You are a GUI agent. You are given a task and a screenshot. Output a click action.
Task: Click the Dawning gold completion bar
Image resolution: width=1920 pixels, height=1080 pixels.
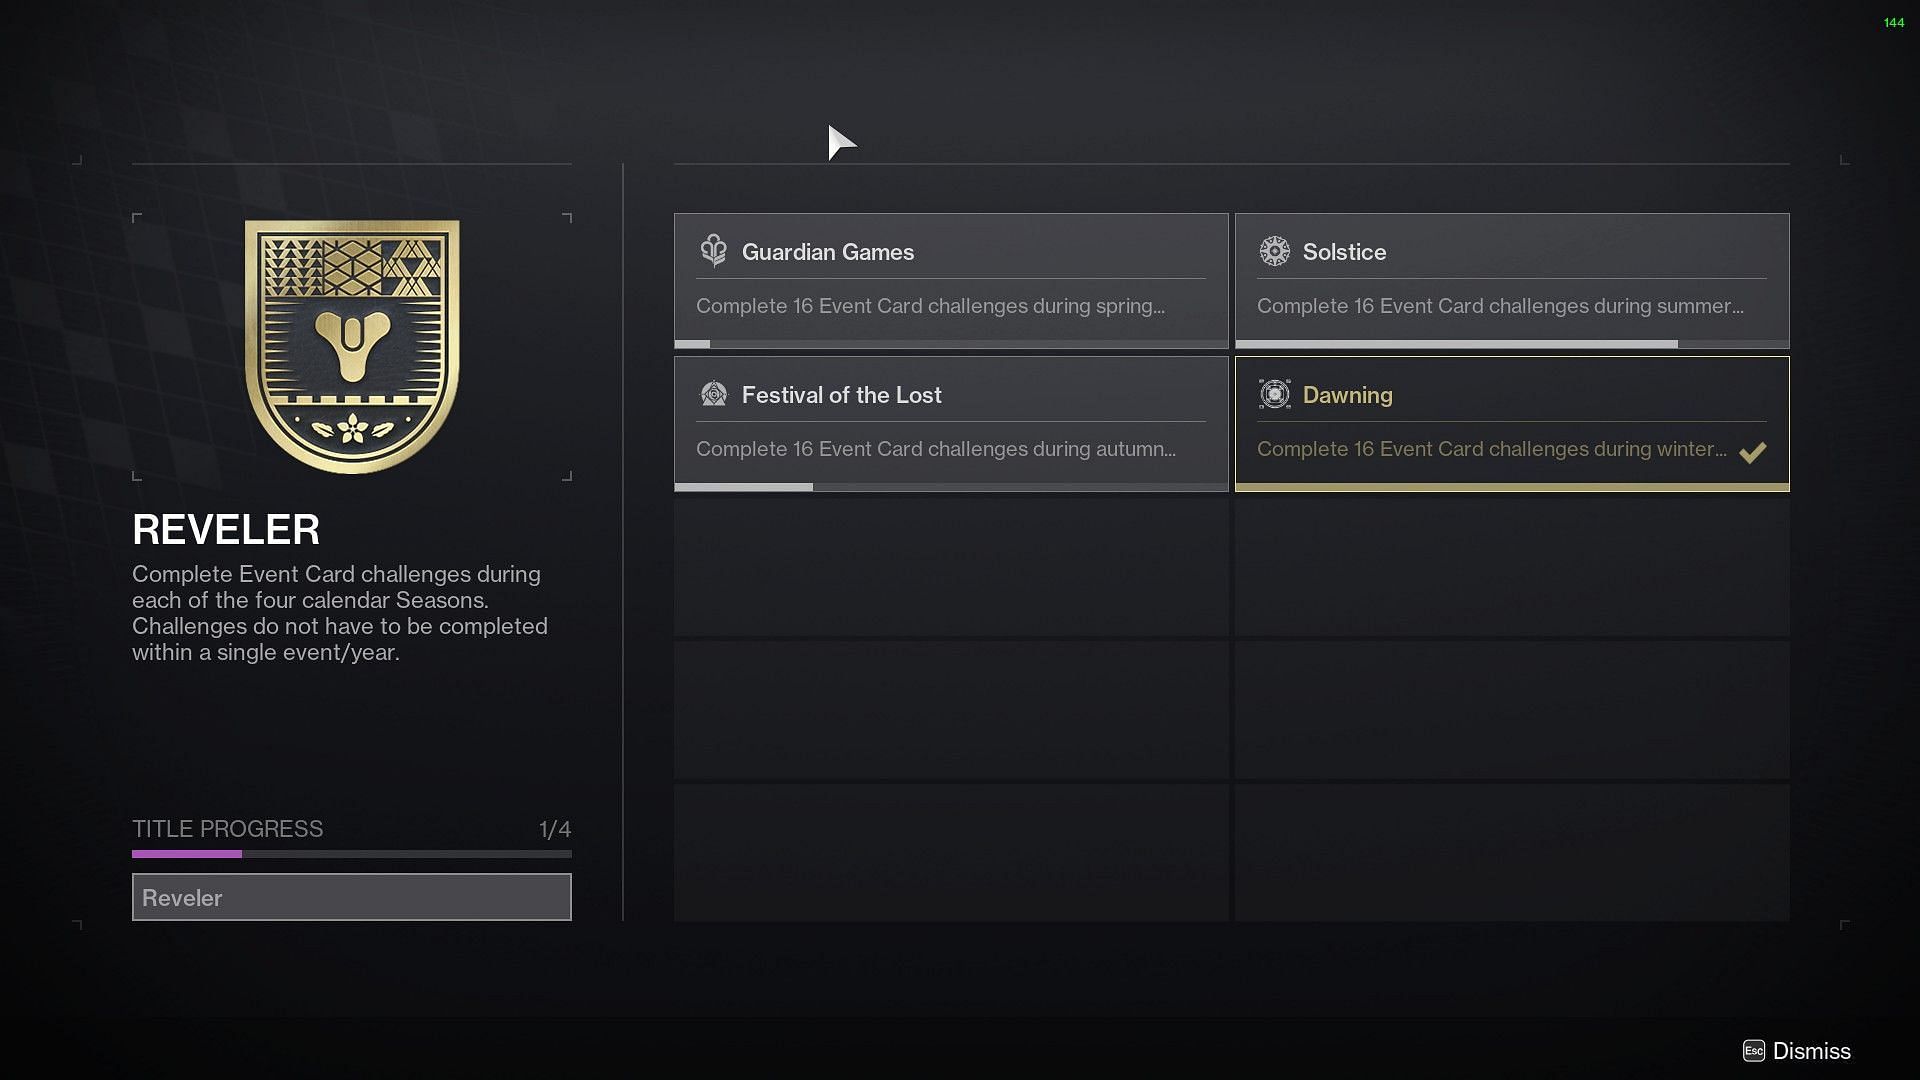(1512, 487)
